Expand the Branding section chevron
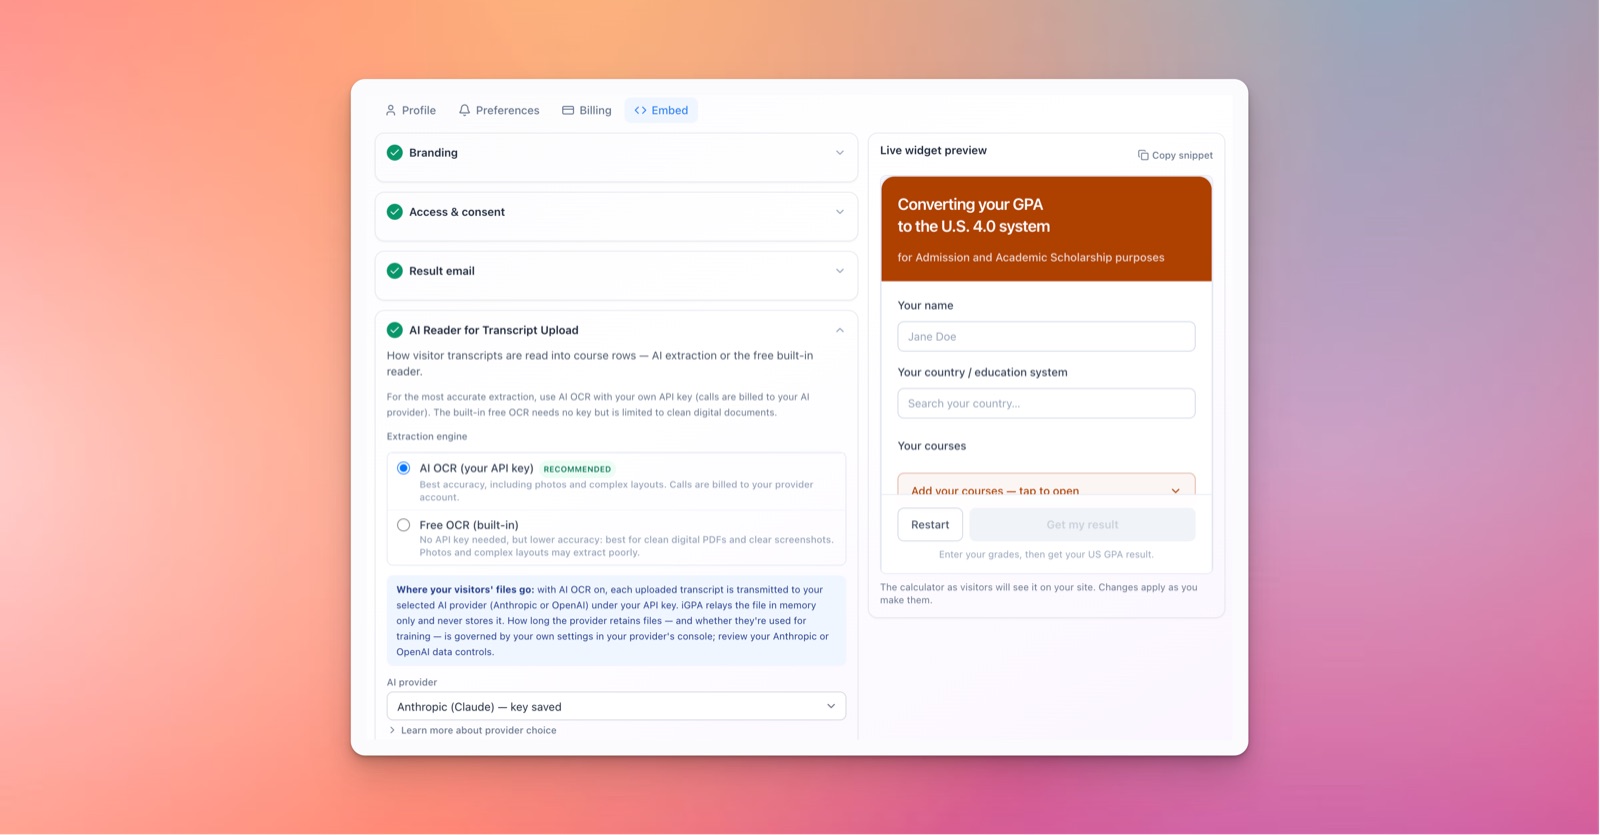Viewport: 1600px width, 835px height. (x=840, y=153)
